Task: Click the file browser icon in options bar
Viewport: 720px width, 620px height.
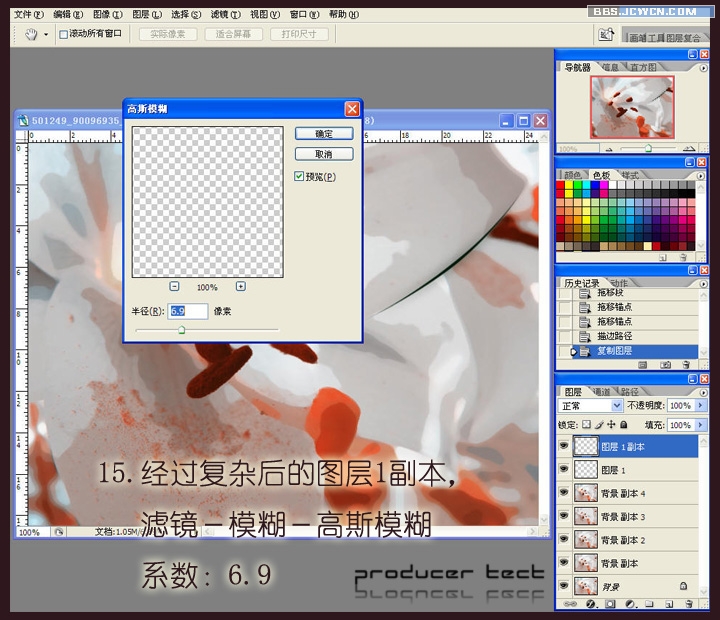Action: [x=606, y=34]
